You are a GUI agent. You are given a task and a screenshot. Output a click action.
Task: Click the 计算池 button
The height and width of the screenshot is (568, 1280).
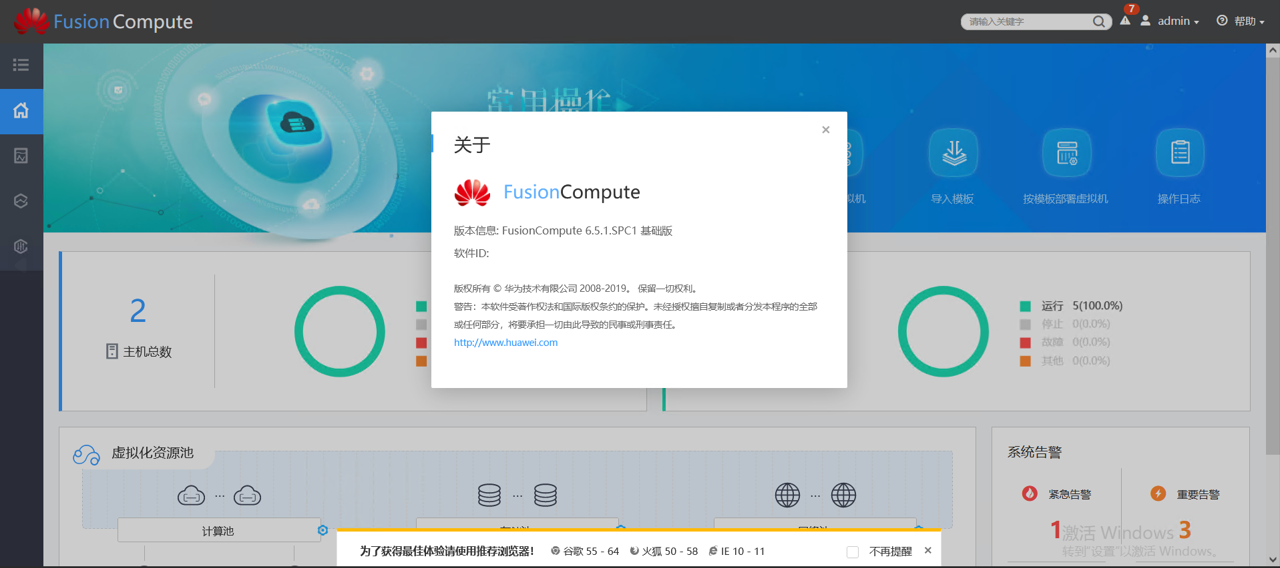pyautogui.click(x=218, y=531)
